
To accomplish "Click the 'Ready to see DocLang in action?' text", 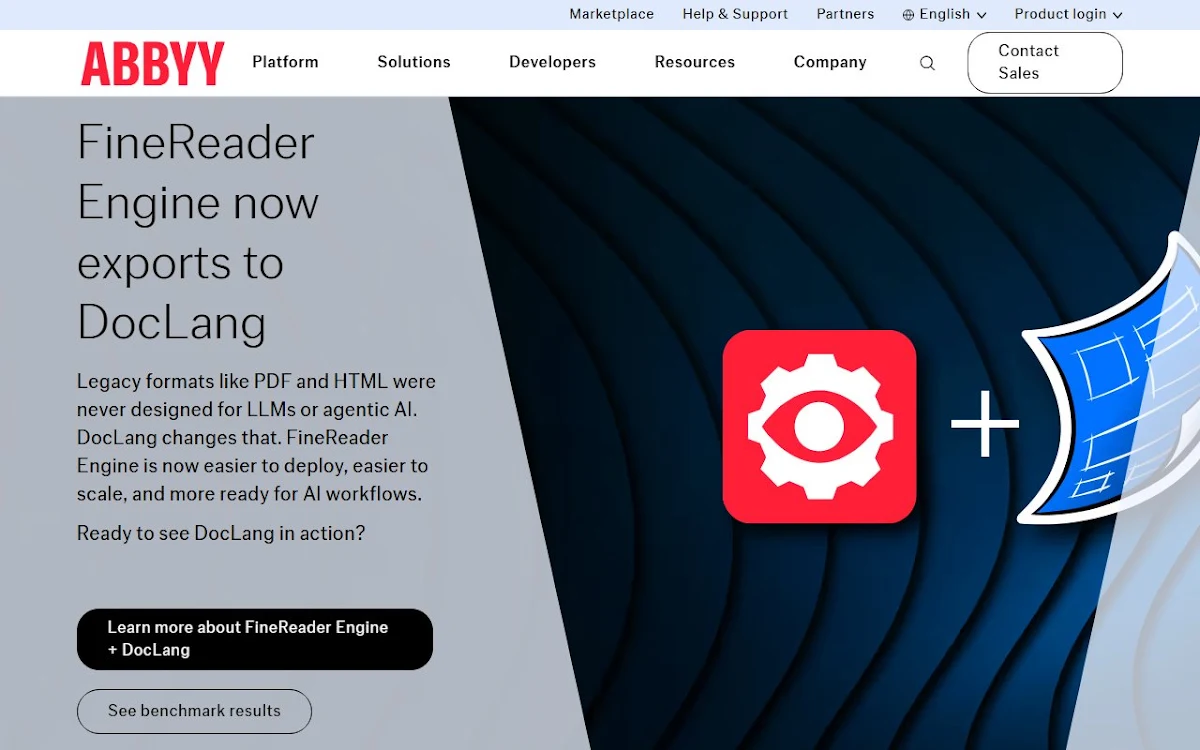I will (221, 533).
